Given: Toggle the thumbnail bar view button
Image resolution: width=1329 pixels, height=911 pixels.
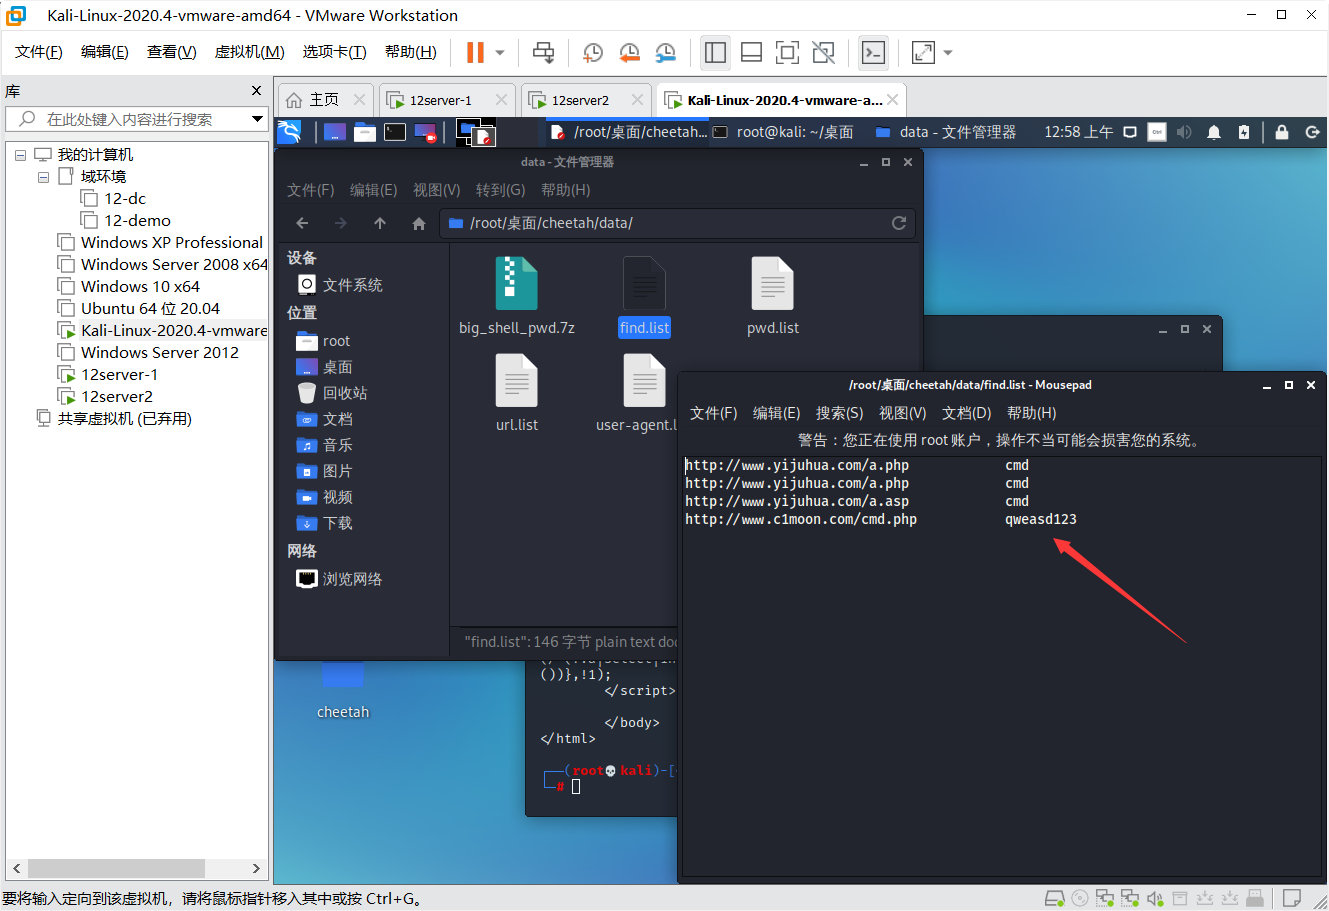Looking at the screenshot, I should click(751, 52).
